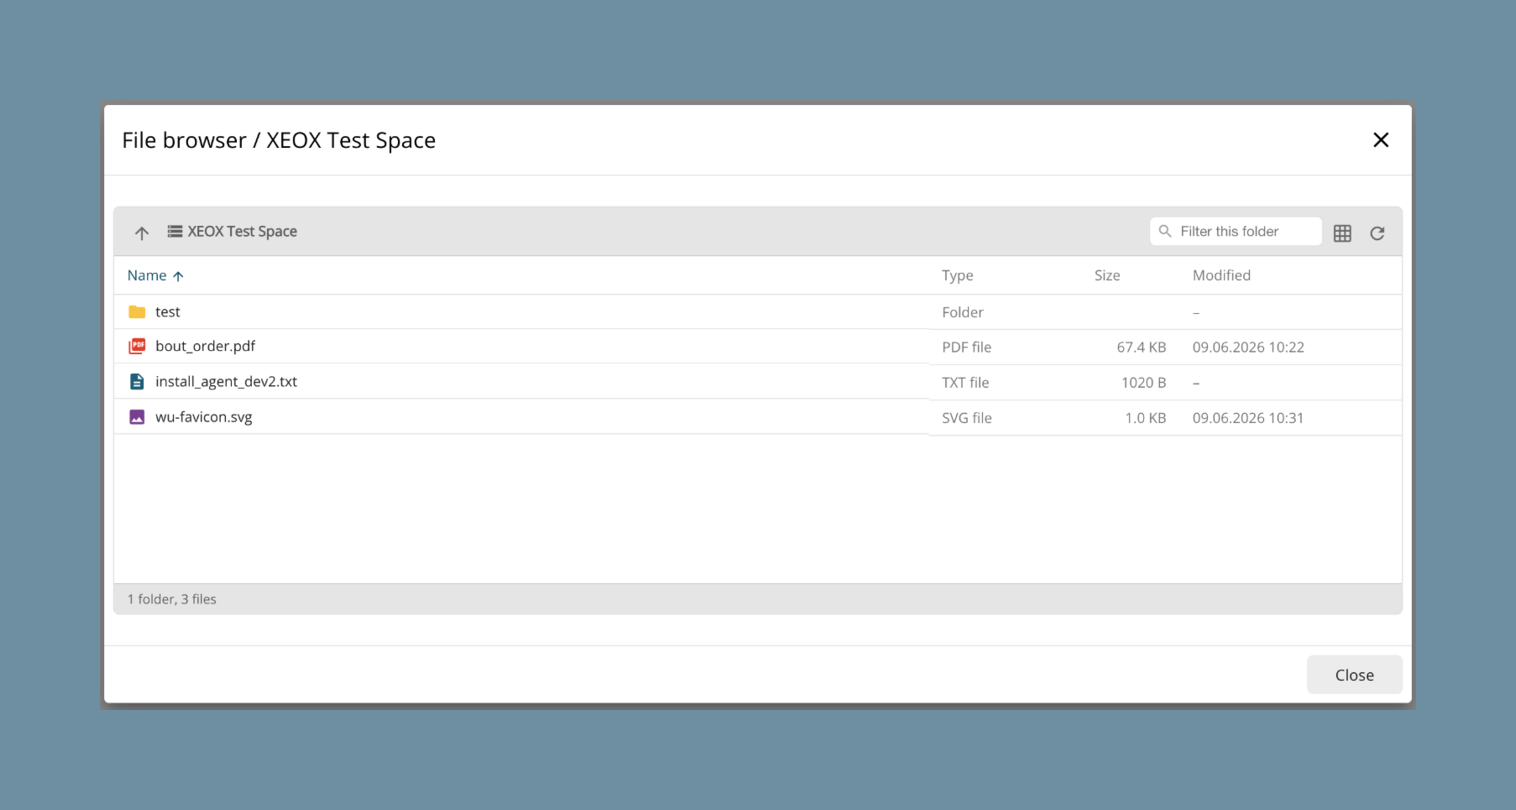Click the Name sort arrow
The width and height of the screenshot is (1516, 810).
click(x=178, y=276)
